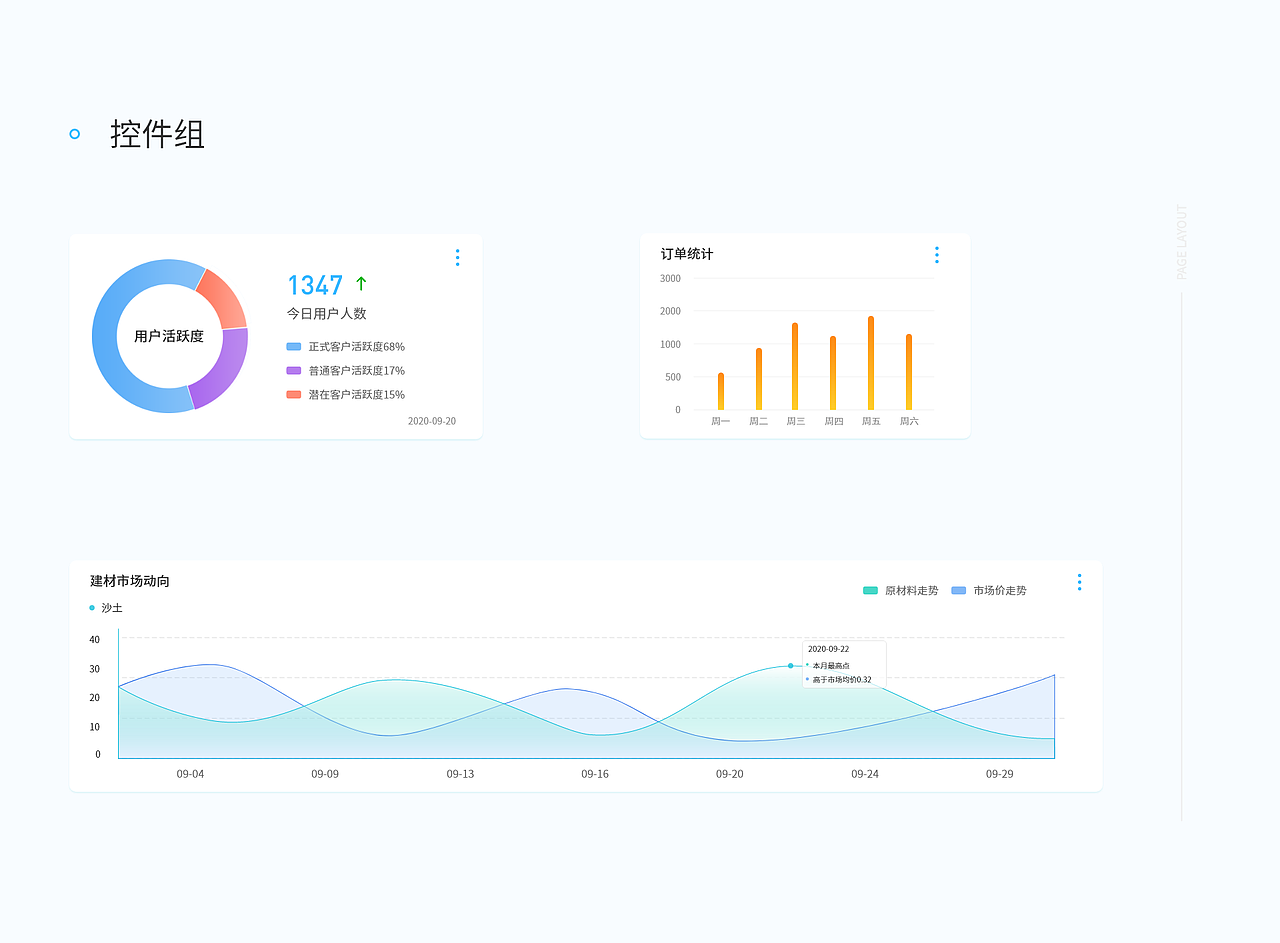Click the 2020-09-20 date text

pyautogui.click(x=432, y=421)
